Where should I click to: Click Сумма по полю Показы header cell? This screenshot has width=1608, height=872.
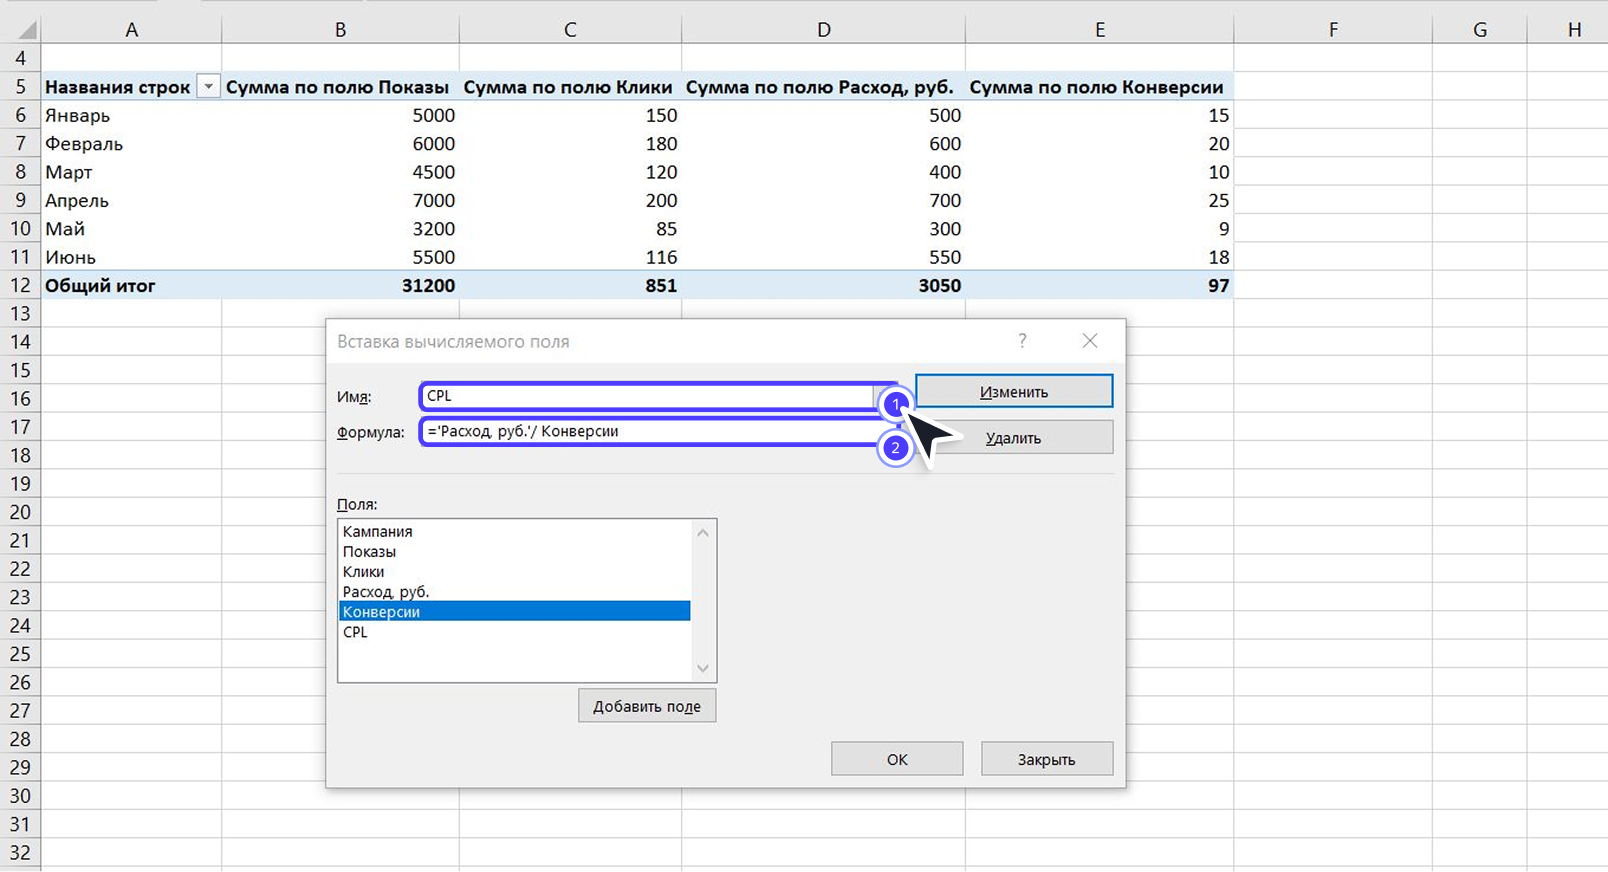pos(341,87)
